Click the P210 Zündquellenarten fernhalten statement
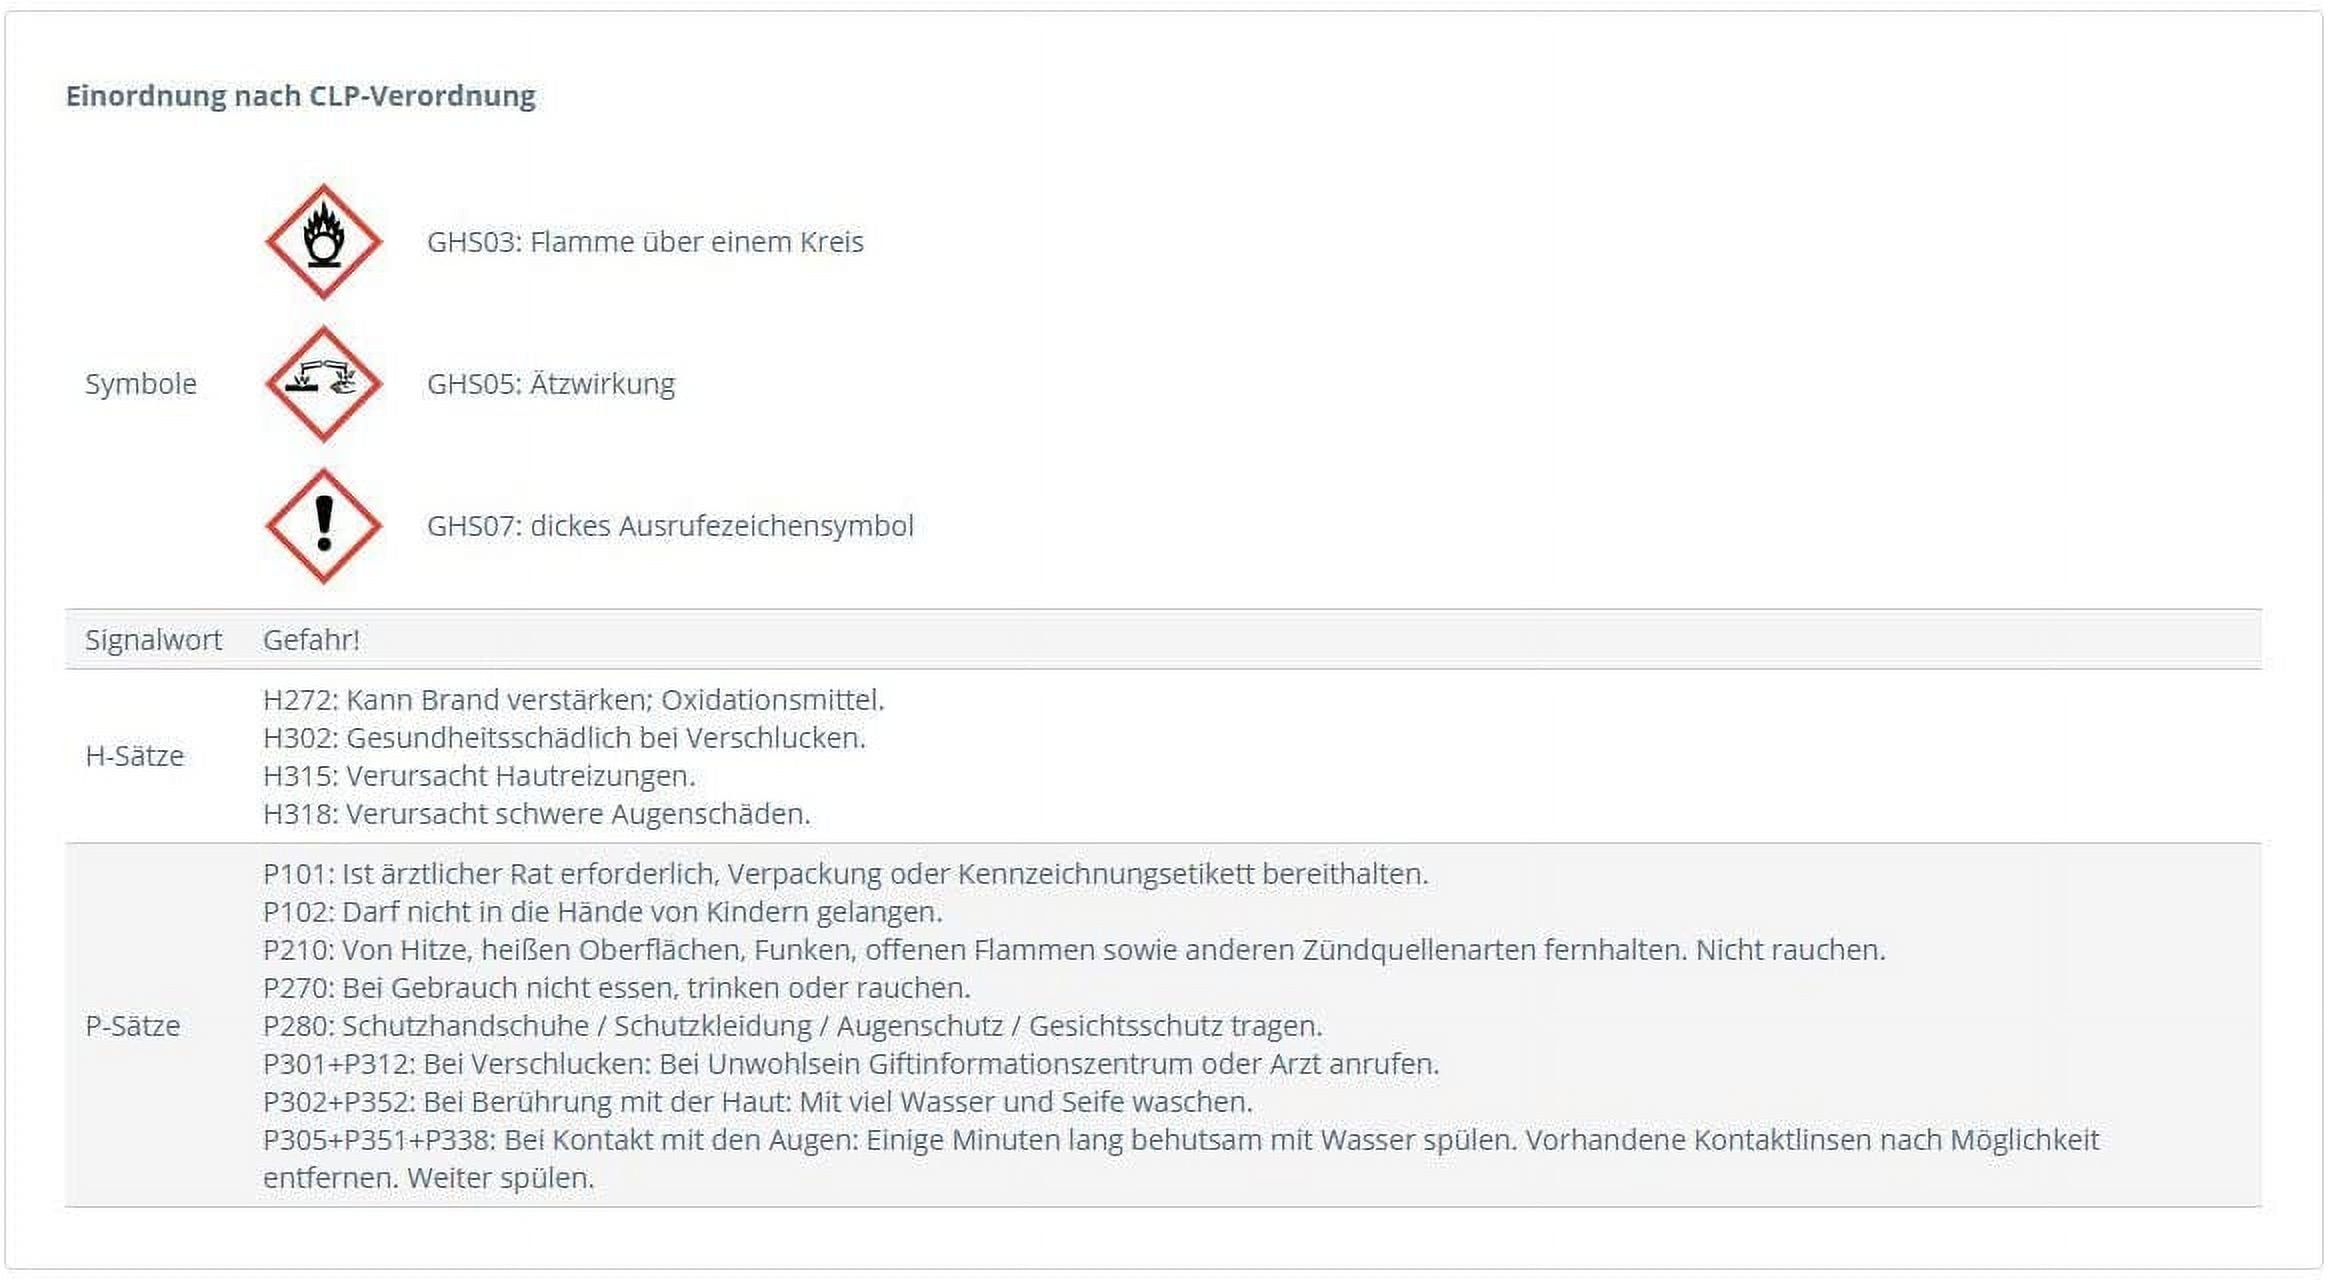 pyautogui.click(x=1073, y=950)
